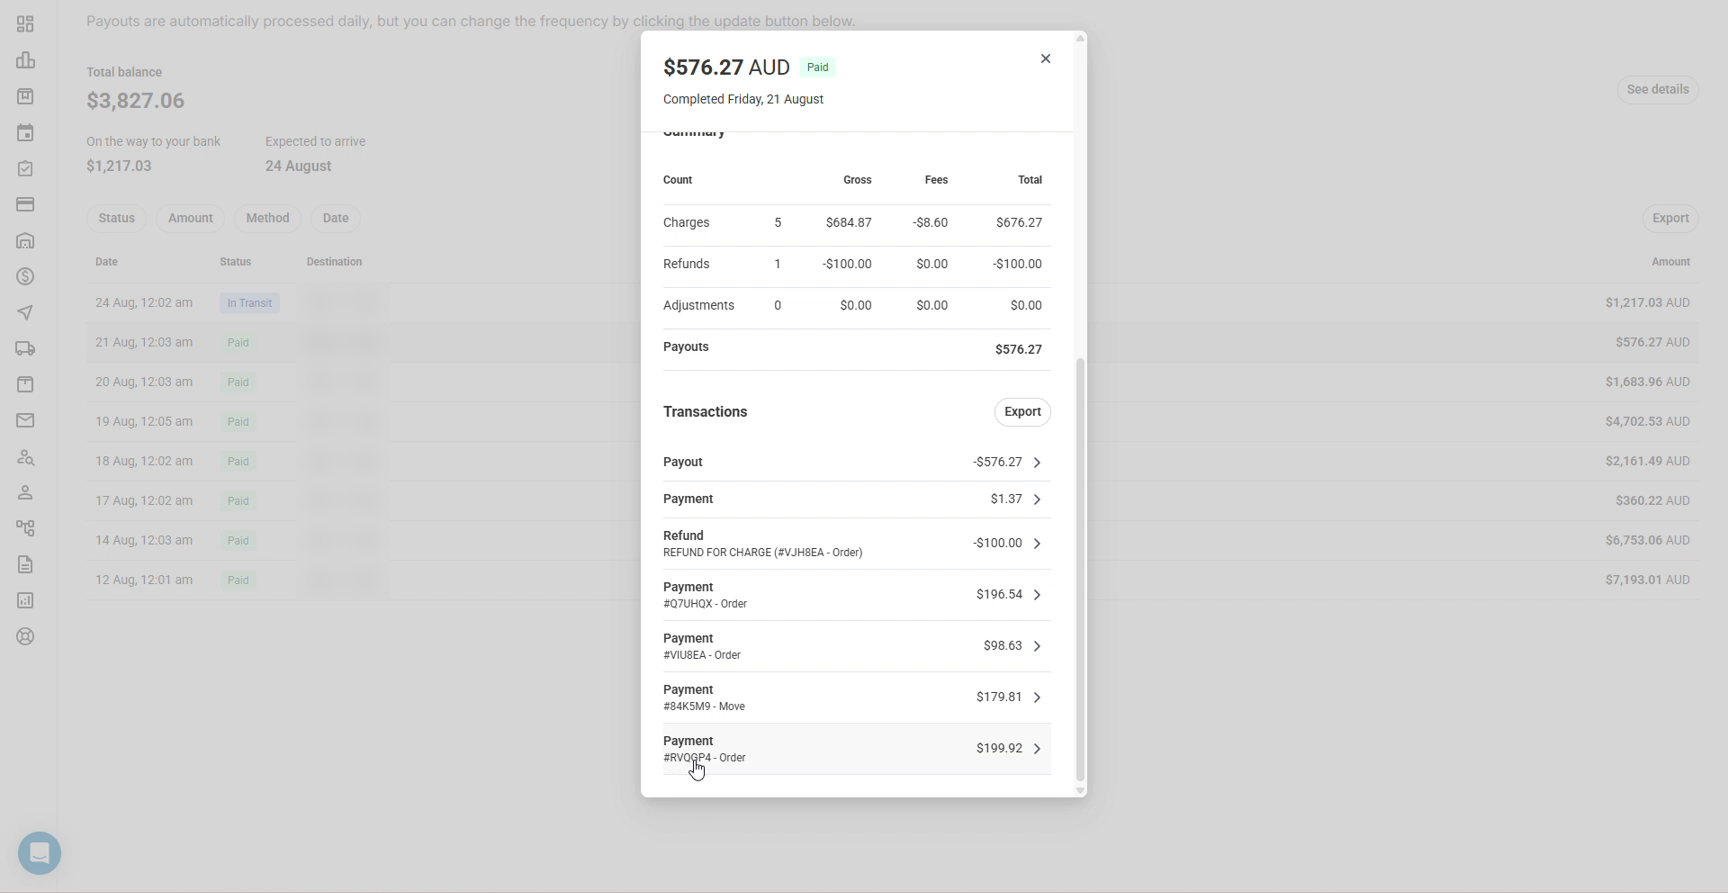This screenshot has height=893, width=1728.
Task: Open the hierarchy tree sidebar icon
Action: click(25, 529)
